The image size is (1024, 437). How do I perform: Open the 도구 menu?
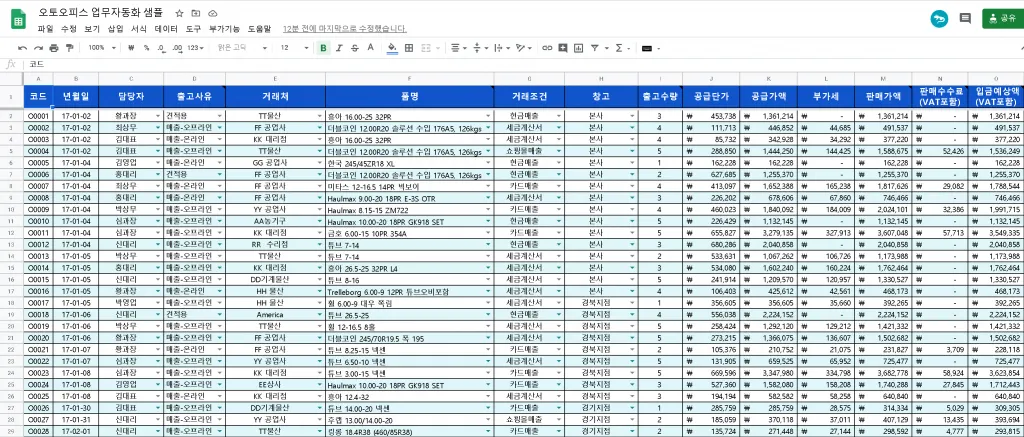point(193,29)
